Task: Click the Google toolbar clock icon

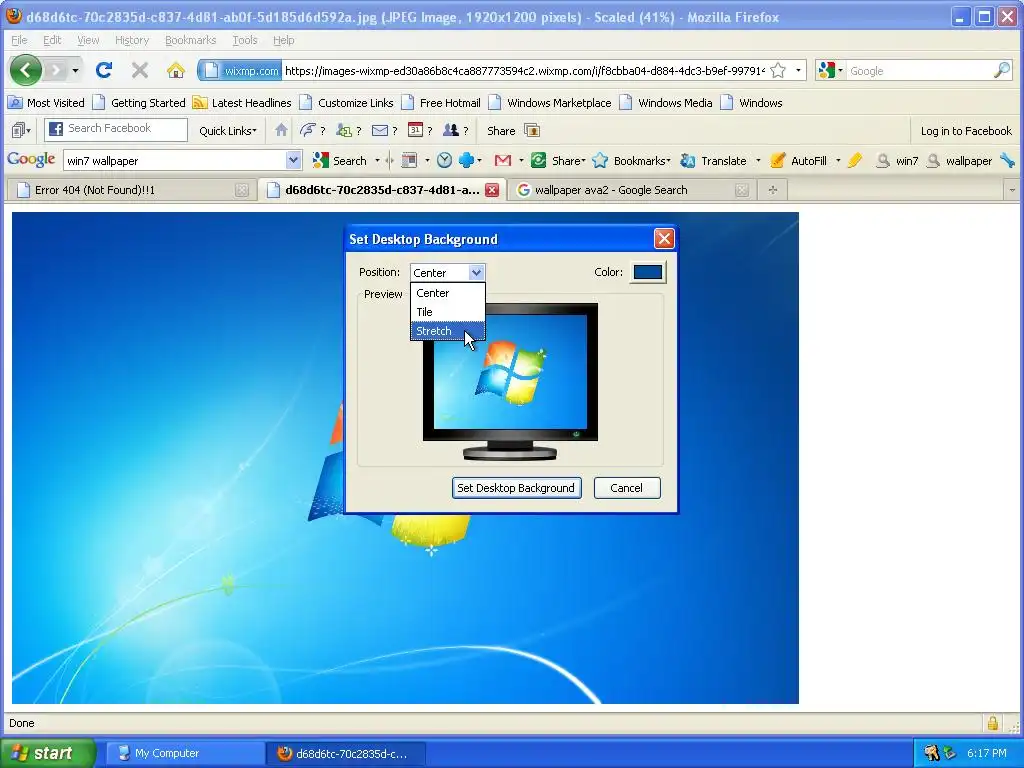Action: 444,160
